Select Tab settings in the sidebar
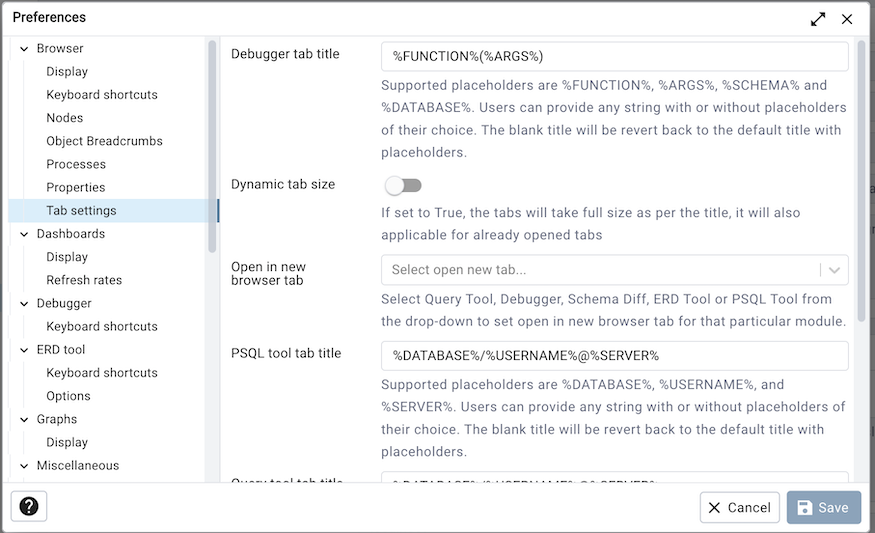875x533 pixels. [x=81, y=211]
